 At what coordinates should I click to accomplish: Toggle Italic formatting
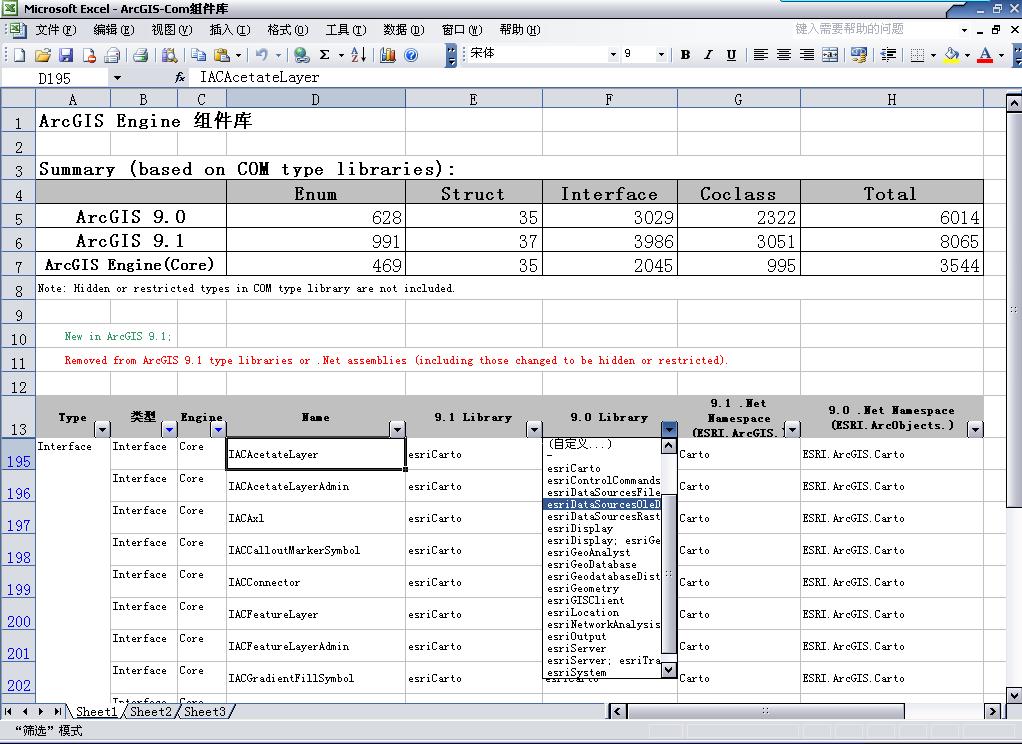708,55
